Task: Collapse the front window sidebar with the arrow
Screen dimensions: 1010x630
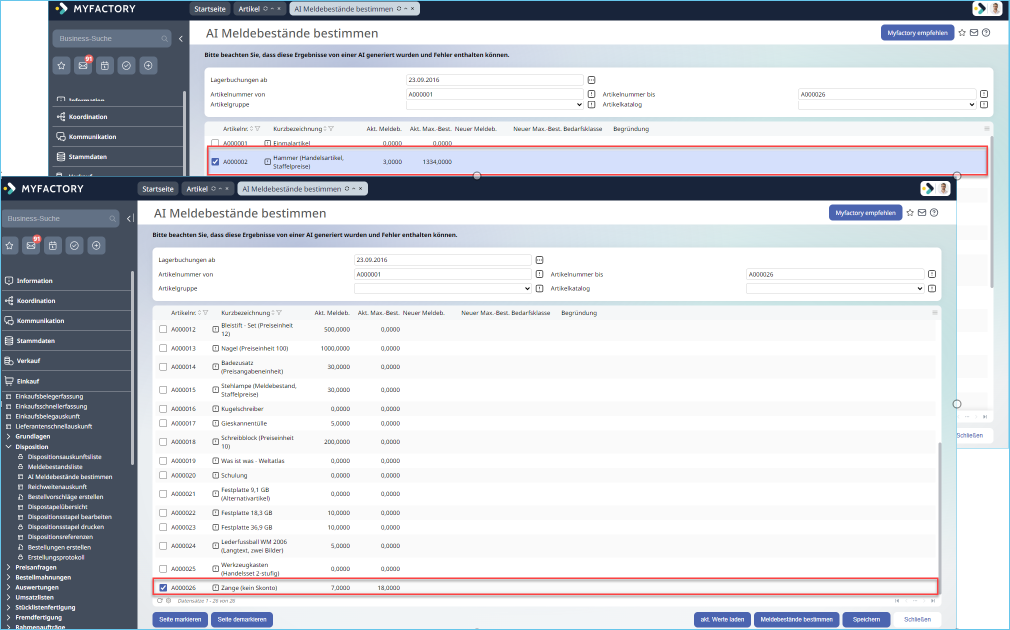Action: pyautogui.click(x=129, y=218)
